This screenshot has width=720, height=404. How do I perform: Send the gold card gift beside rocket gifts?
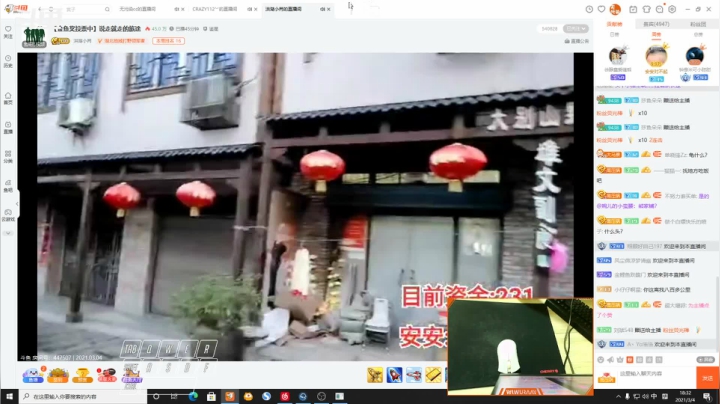(433, 375)
